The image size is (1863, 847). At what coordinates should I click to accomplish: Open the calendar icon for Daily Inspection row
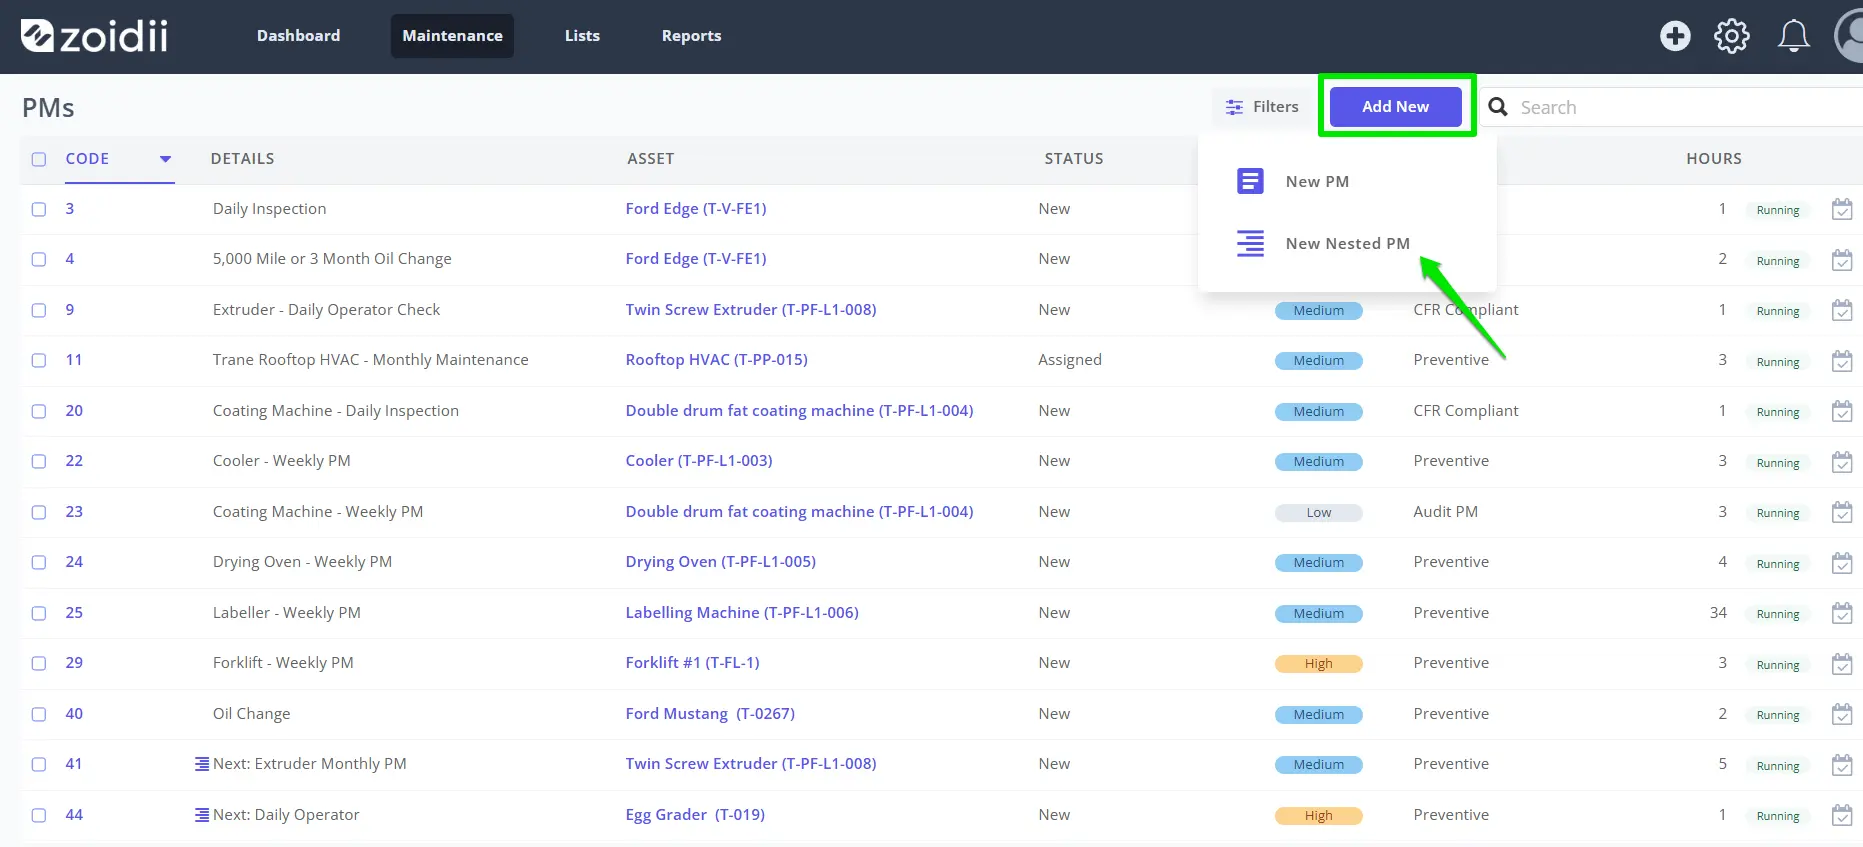click(1842, 209)
